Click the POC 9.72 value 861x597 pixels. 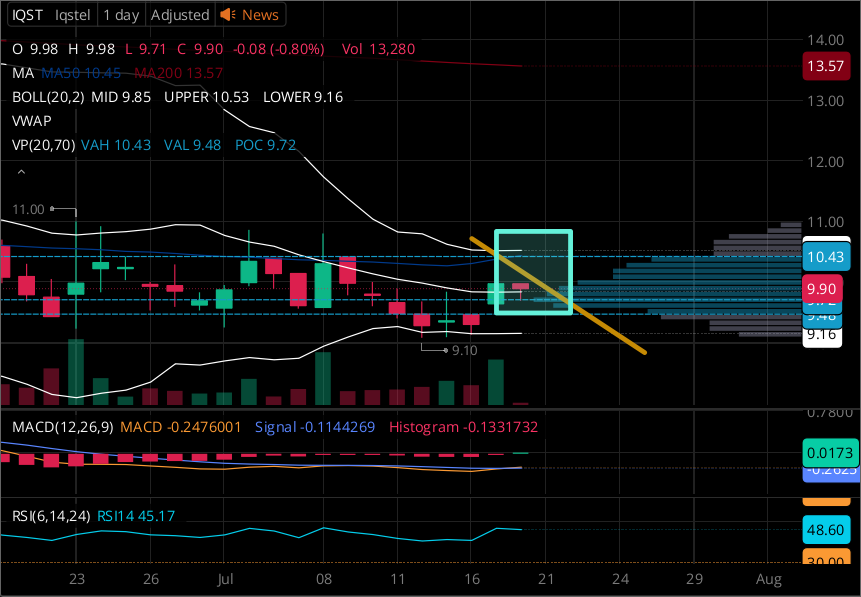(265, 145)
